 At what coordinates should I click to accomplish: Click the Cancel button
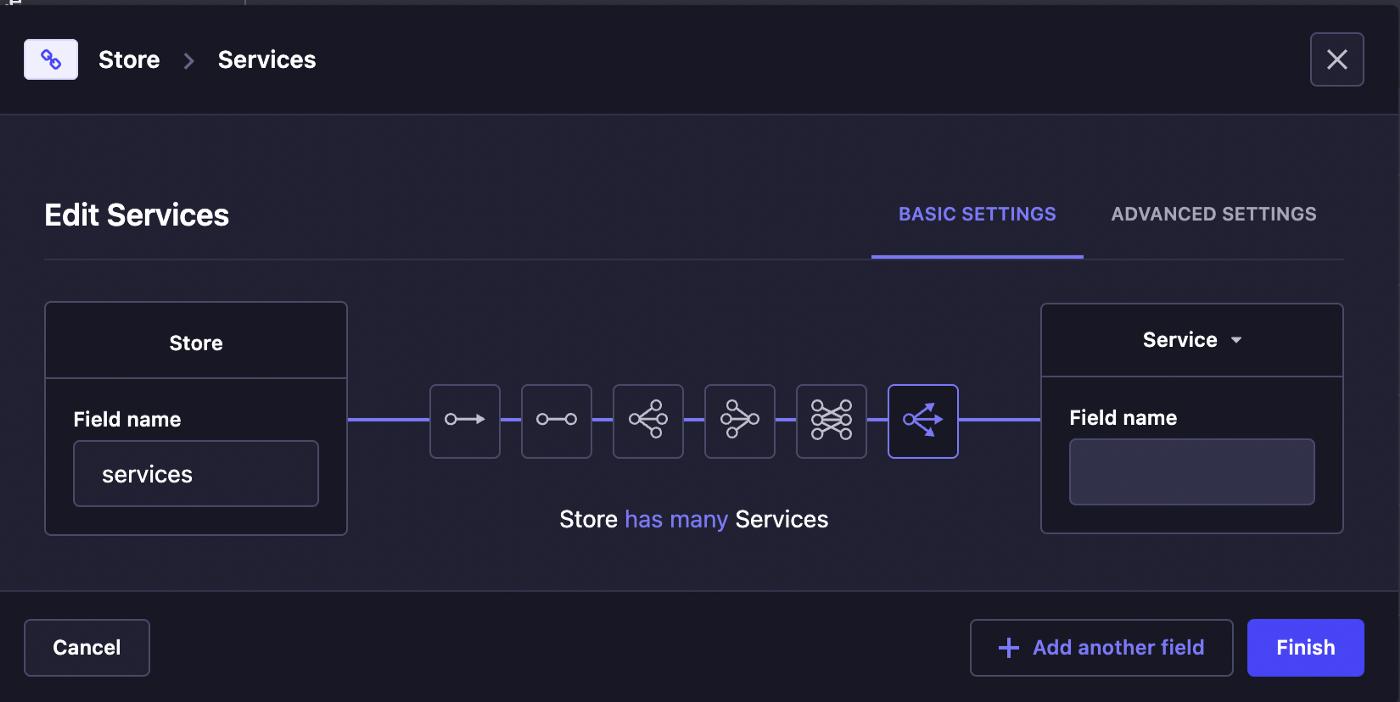[x=86, y=648]
